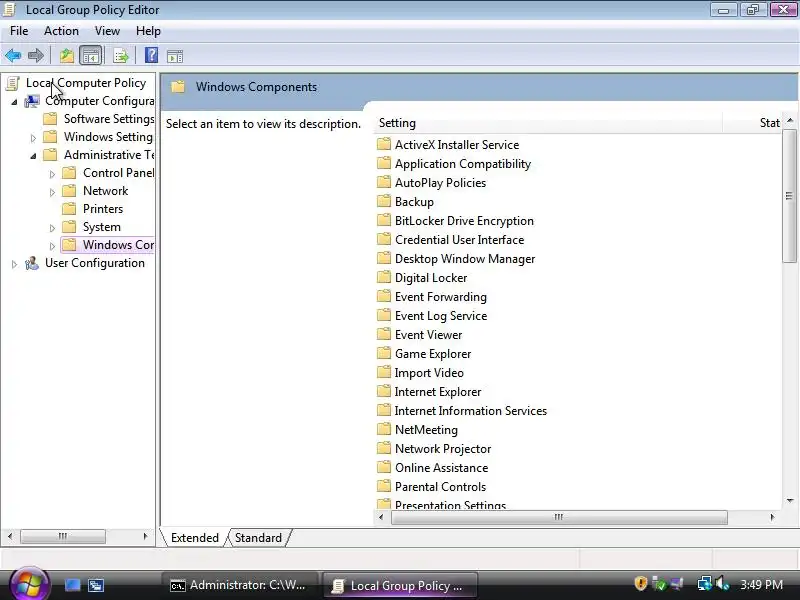
Task: Select Event Log Service item
Action: pyautogui.click(x=441, y=316)
